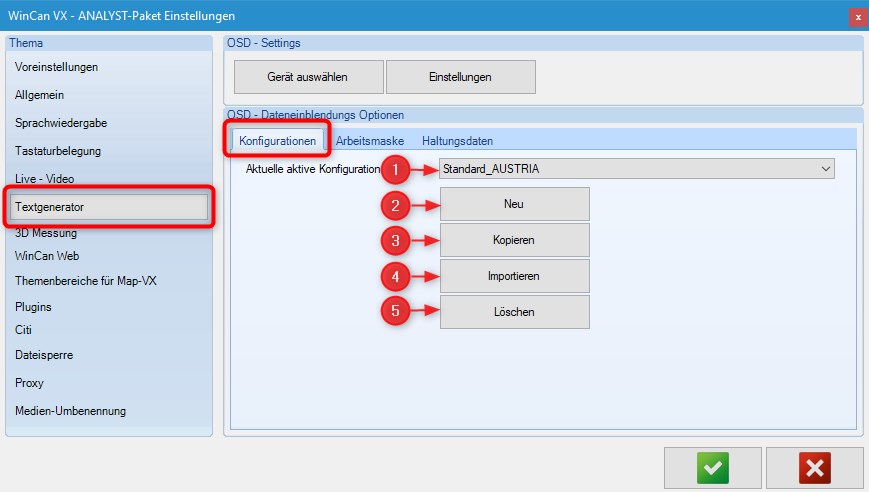Viewport: 869px width, 492px height.
Task: Select Medien-Umbenennung in the Thema list
Action: [x=70, y=411]
